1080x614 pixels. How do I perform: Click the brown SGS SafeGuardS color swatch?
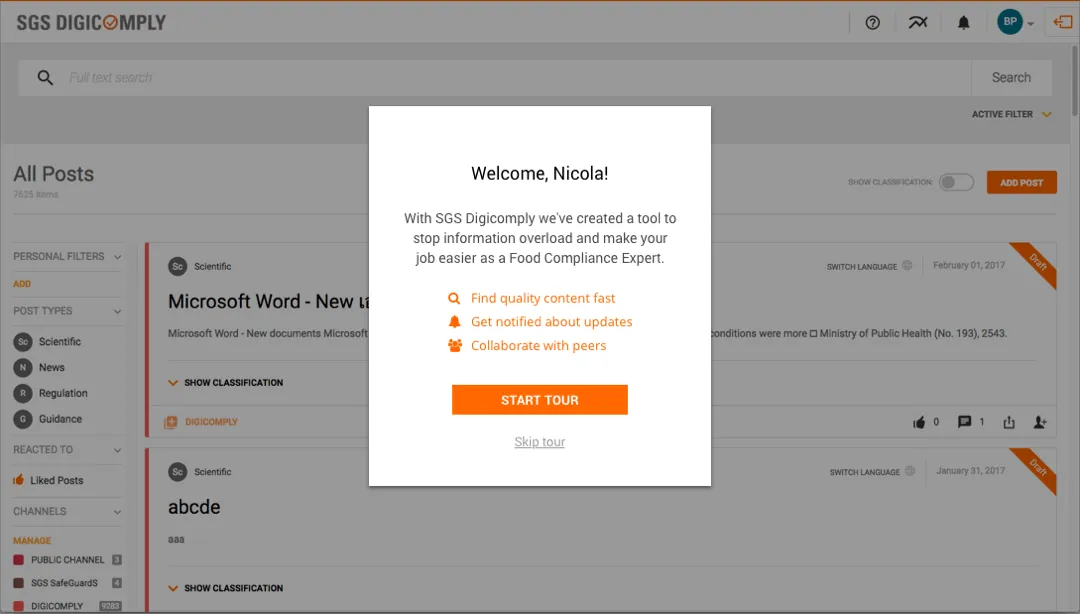click(x=19, y=583)
